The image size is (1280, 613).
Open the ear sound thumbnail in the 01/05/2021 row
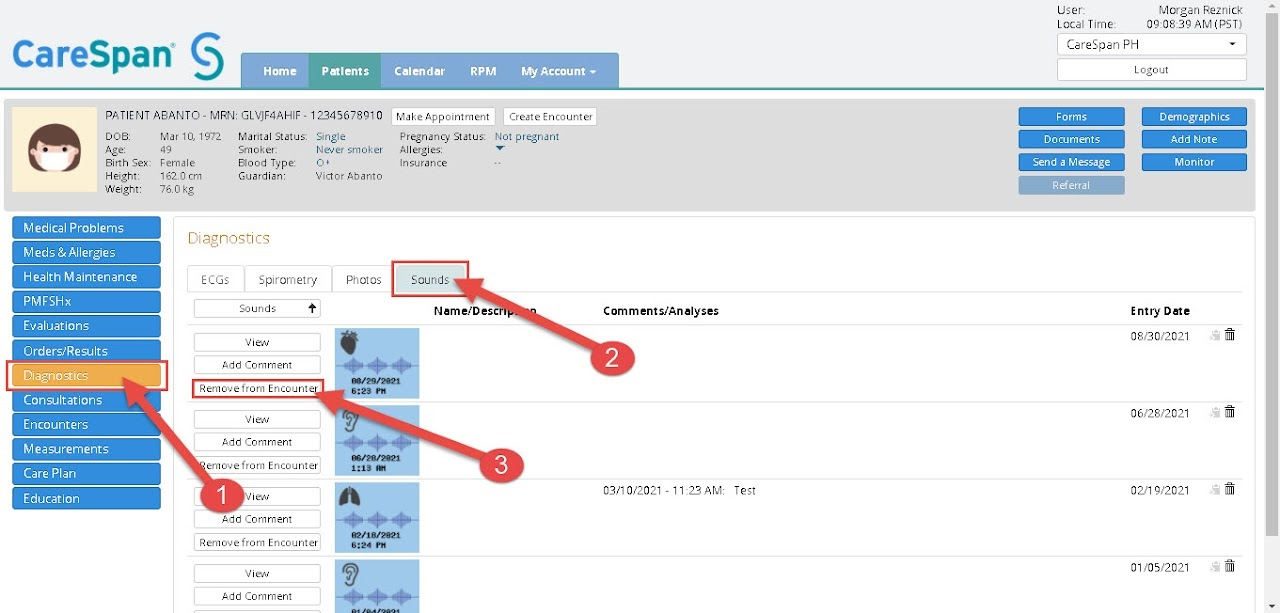tap(377, 586)
